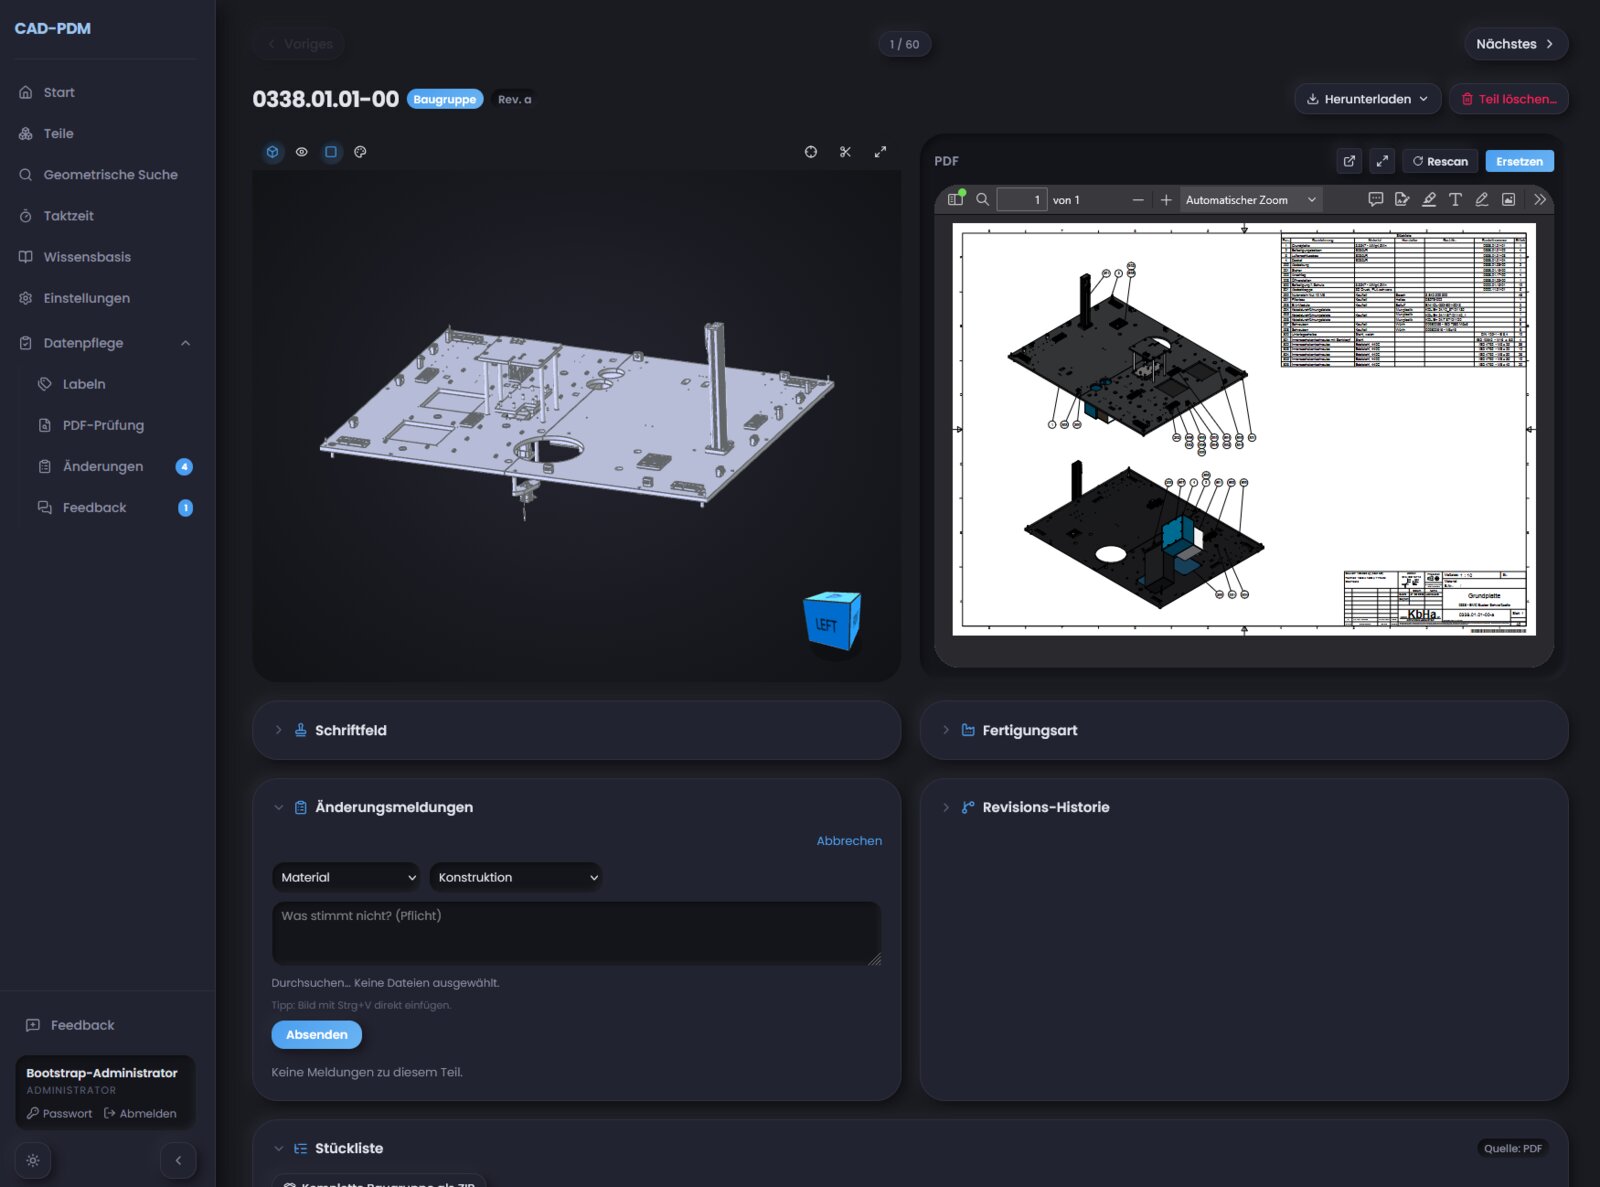This screenshot has width=1600, height=1187.
Task: Collapse the sidebar with chevron button
Action: 178,1161
